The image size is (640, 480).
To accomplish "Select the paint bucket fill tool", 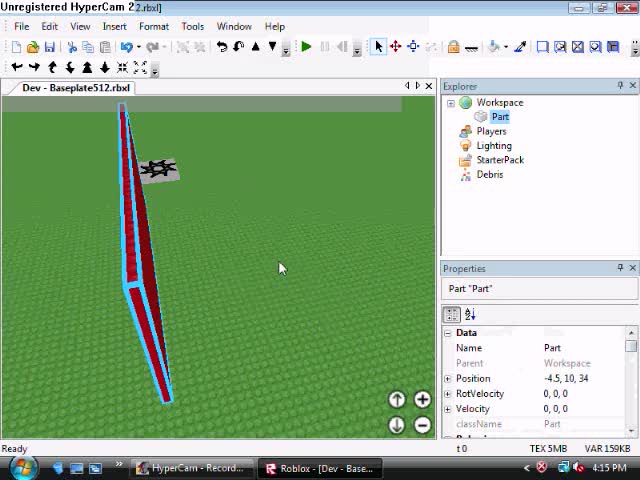I will click(x=494, y=47).
